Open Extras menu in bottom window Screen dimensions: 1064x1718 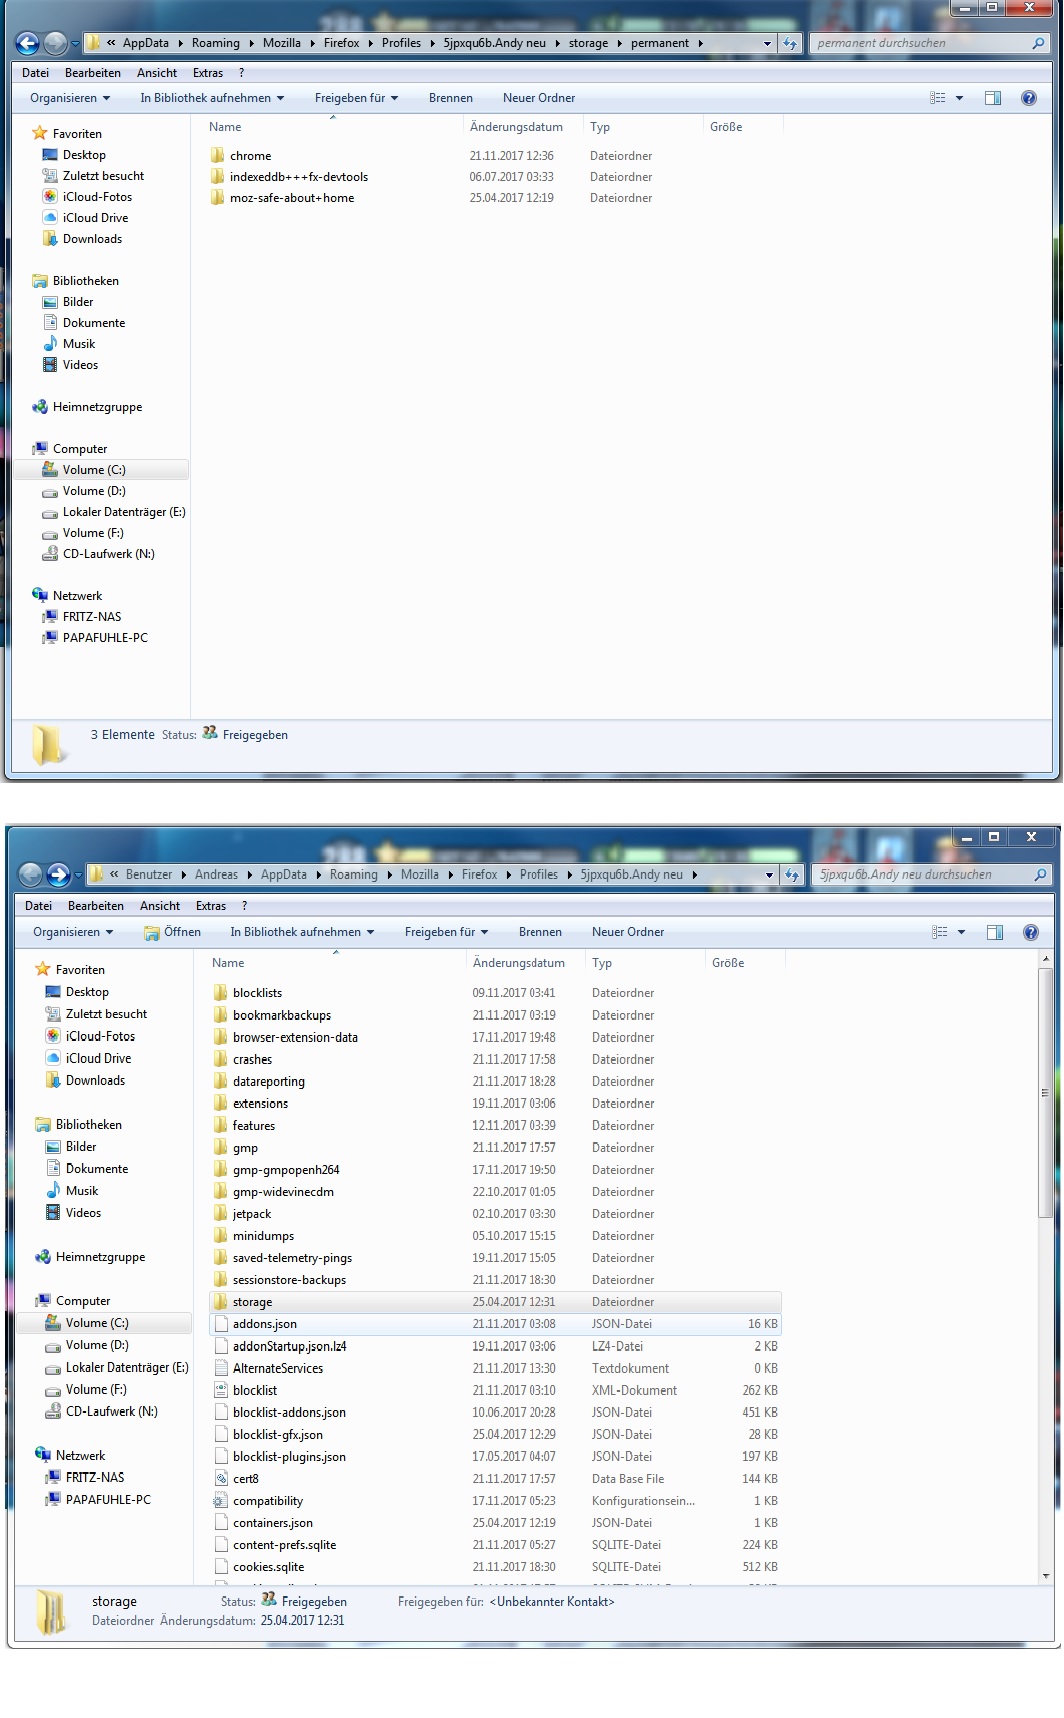click(x=211, y=906)
